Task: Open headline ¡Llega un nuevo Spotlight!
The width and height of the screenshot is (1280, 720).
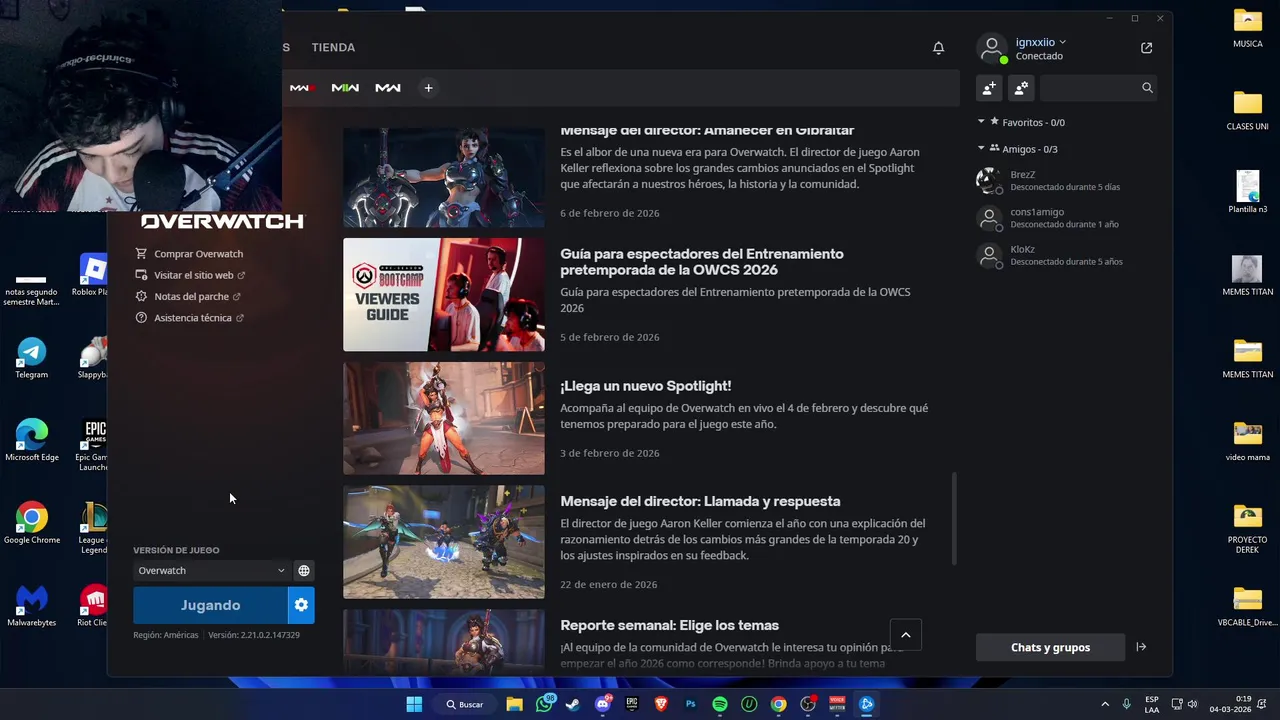Action: tap(646, 386)
